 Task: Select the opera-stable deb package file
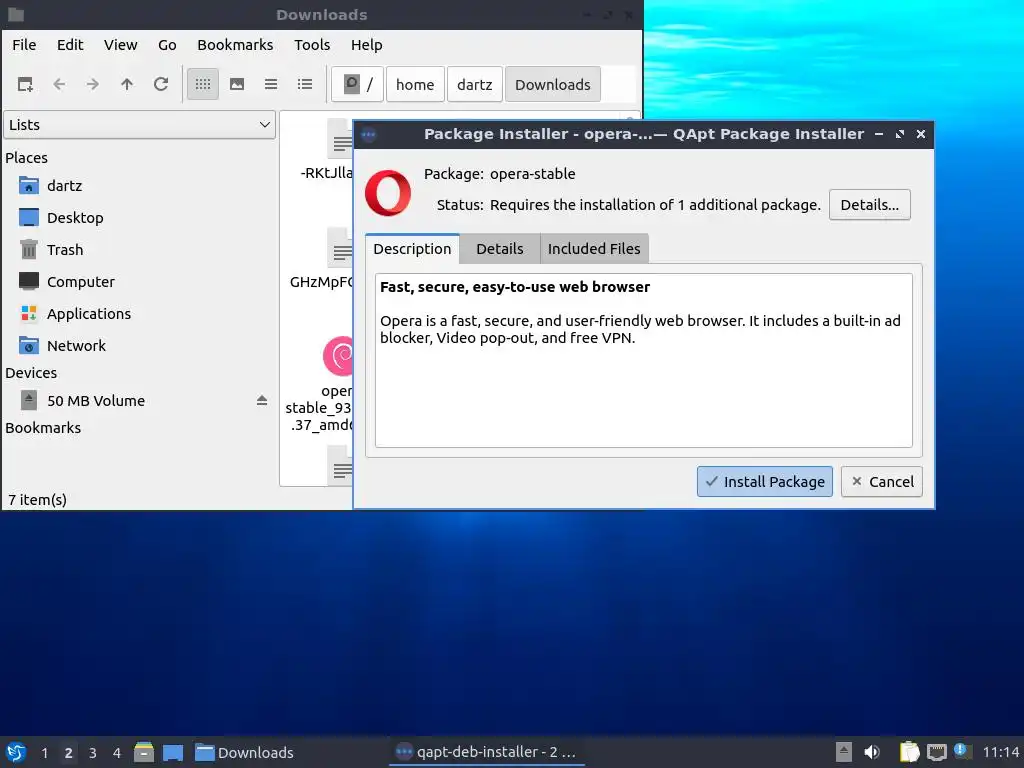click(x=338, y=356)
